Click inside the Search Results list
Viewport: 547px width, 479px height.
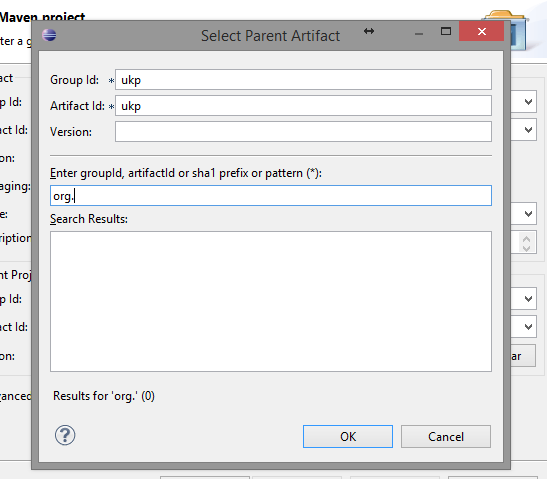point(271,301)
